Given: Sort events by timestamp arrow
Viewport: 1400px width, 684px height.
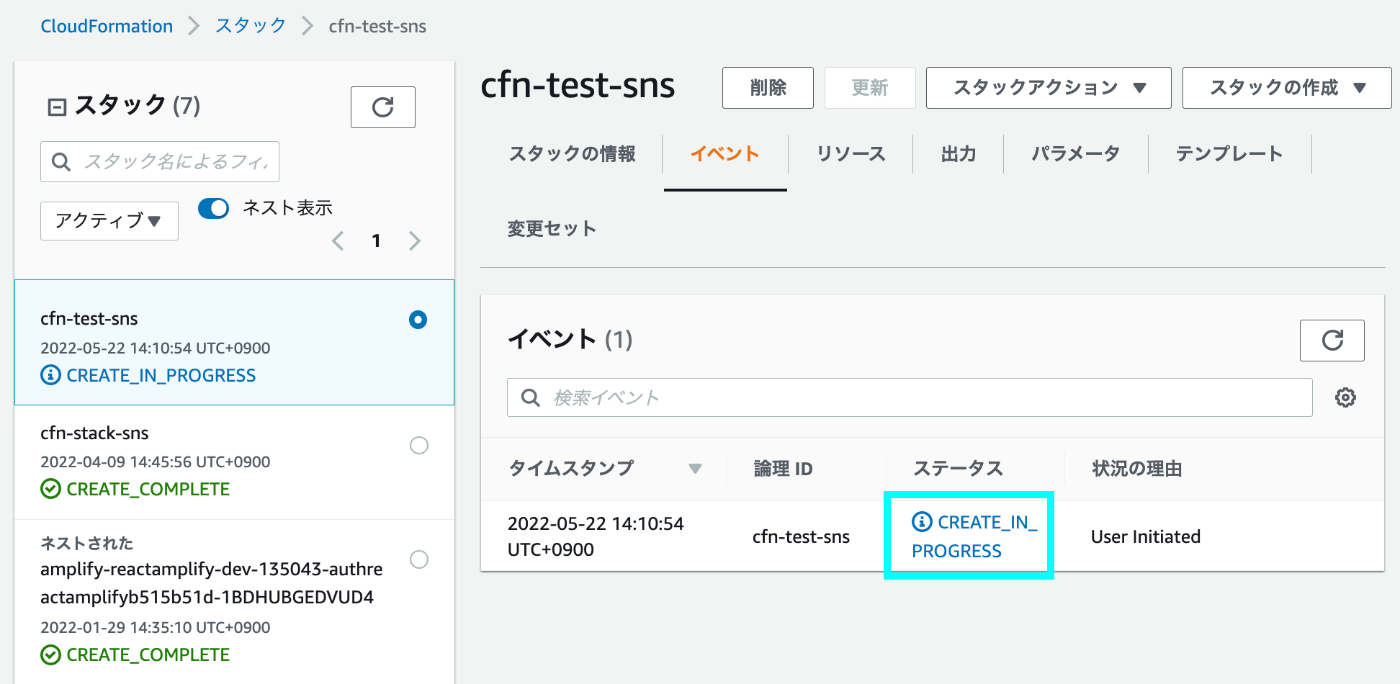Looking at the screenshot, I should coord(695,469).
